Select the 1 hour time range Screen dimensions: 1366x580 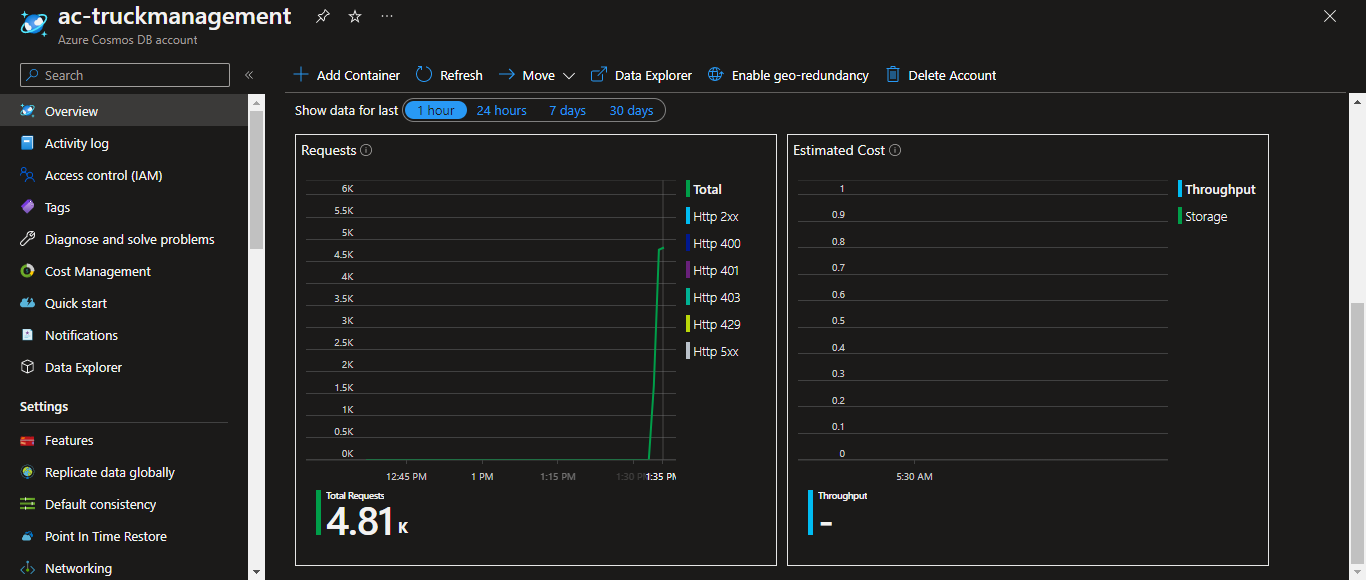click(436, 110)
